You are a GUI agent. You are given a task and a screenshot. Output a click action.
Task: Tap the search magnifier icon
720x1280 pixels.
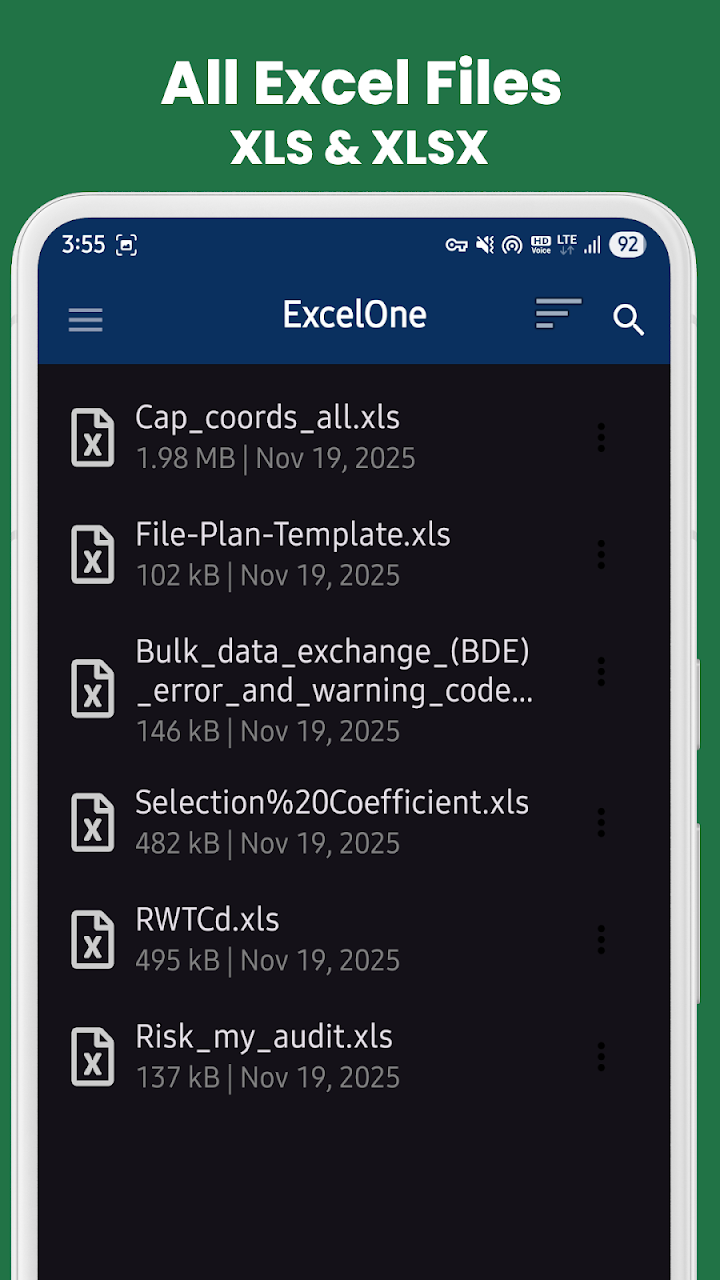pos(628,320)
